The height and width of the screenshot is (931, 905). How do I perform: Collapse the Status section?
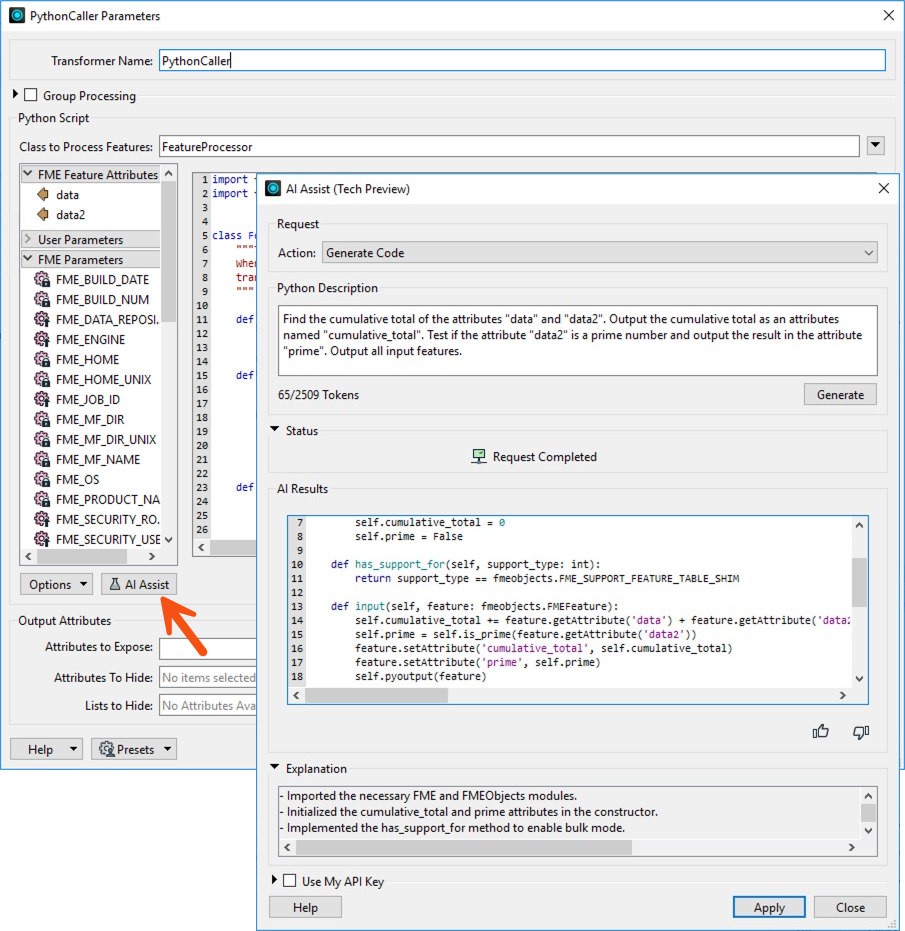click(x=275, y=431)
